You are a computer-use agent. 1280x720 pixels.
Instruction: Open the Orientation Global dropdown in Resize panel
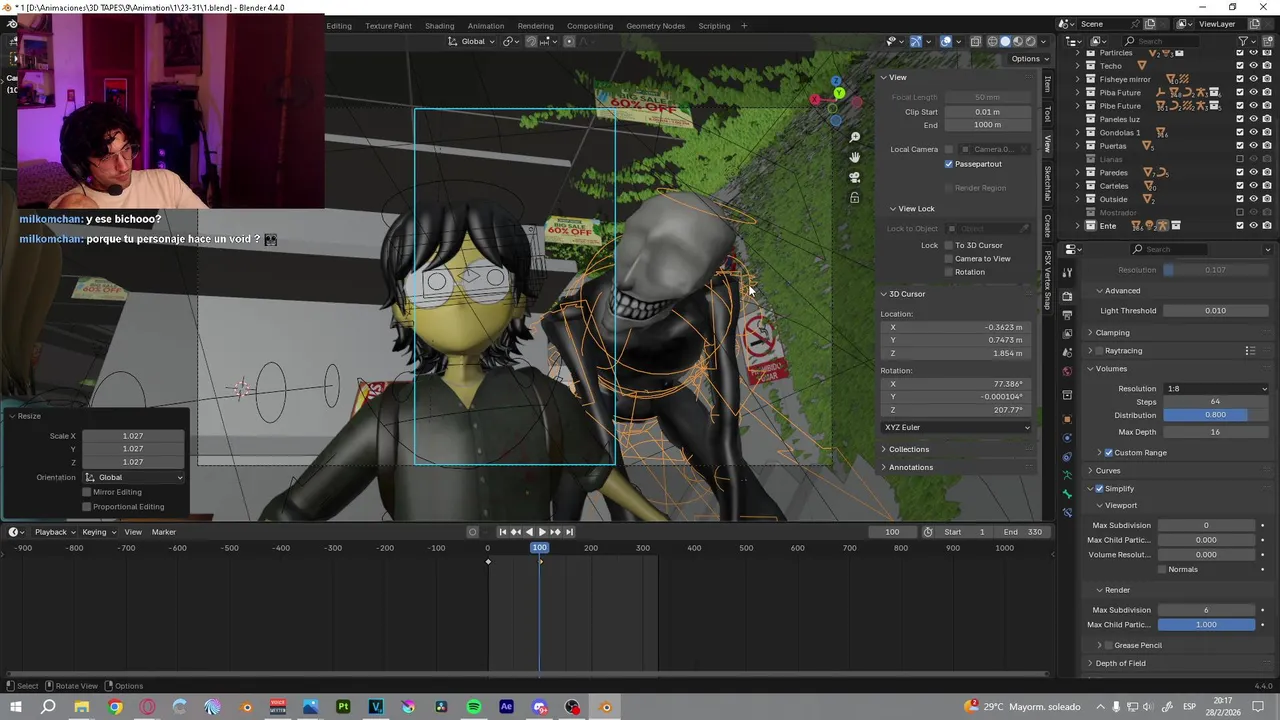(x=134, y=477)
